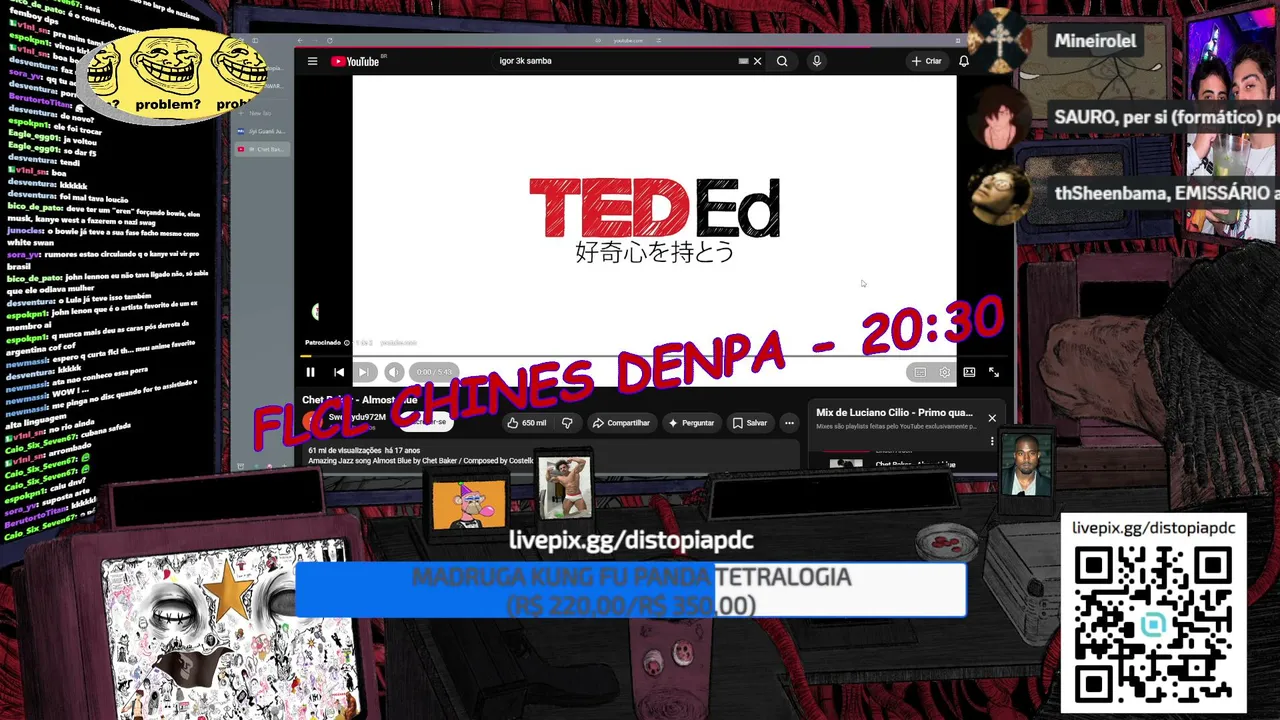Open the Patrocinado sponsored ad label
This screenshot has width=1280, height=720.
(x=327, y=343)
